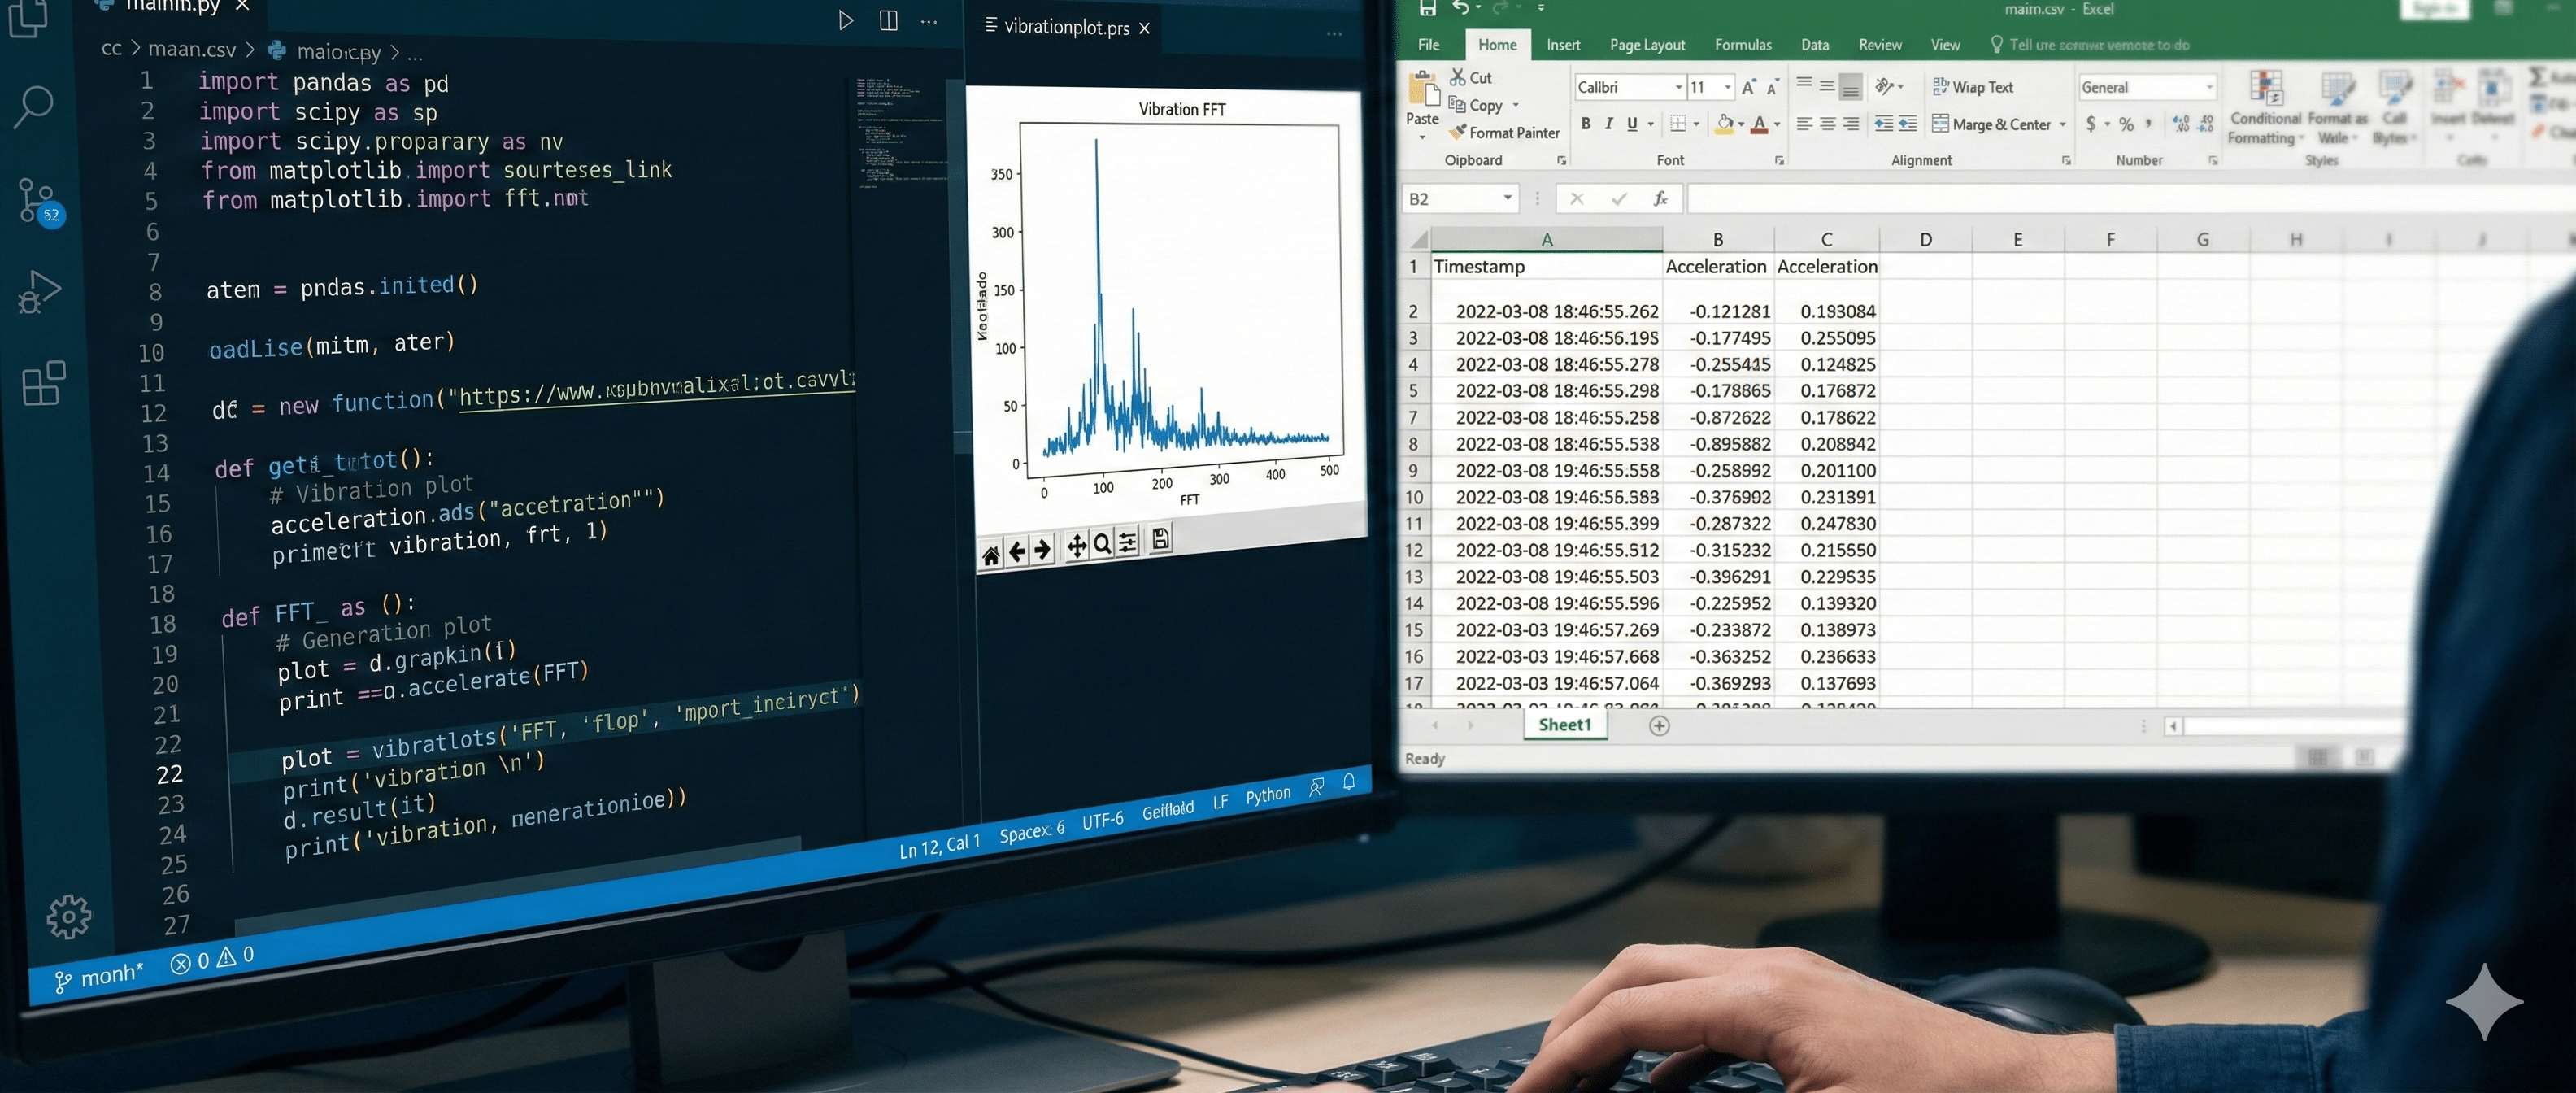Open the Name Box dropdown showing B2
The image size is (2576, 1093).
tap(1510, 198)
